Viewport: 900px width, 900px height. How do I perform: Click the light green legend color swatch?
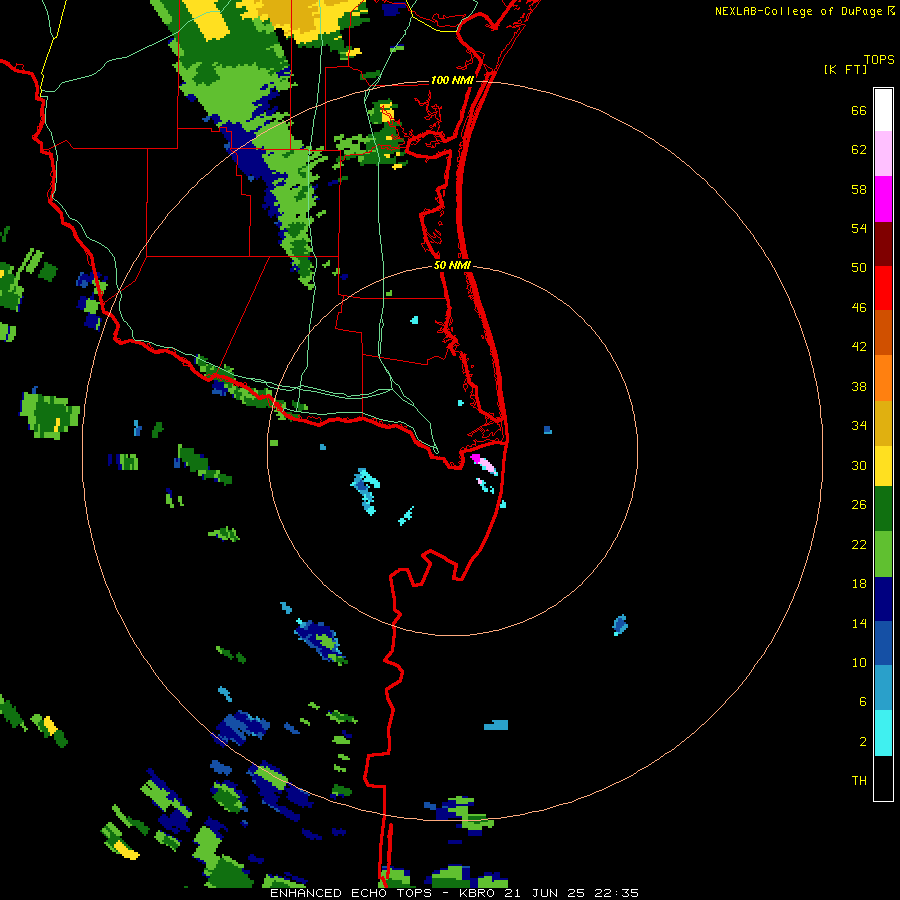[883, 554]
